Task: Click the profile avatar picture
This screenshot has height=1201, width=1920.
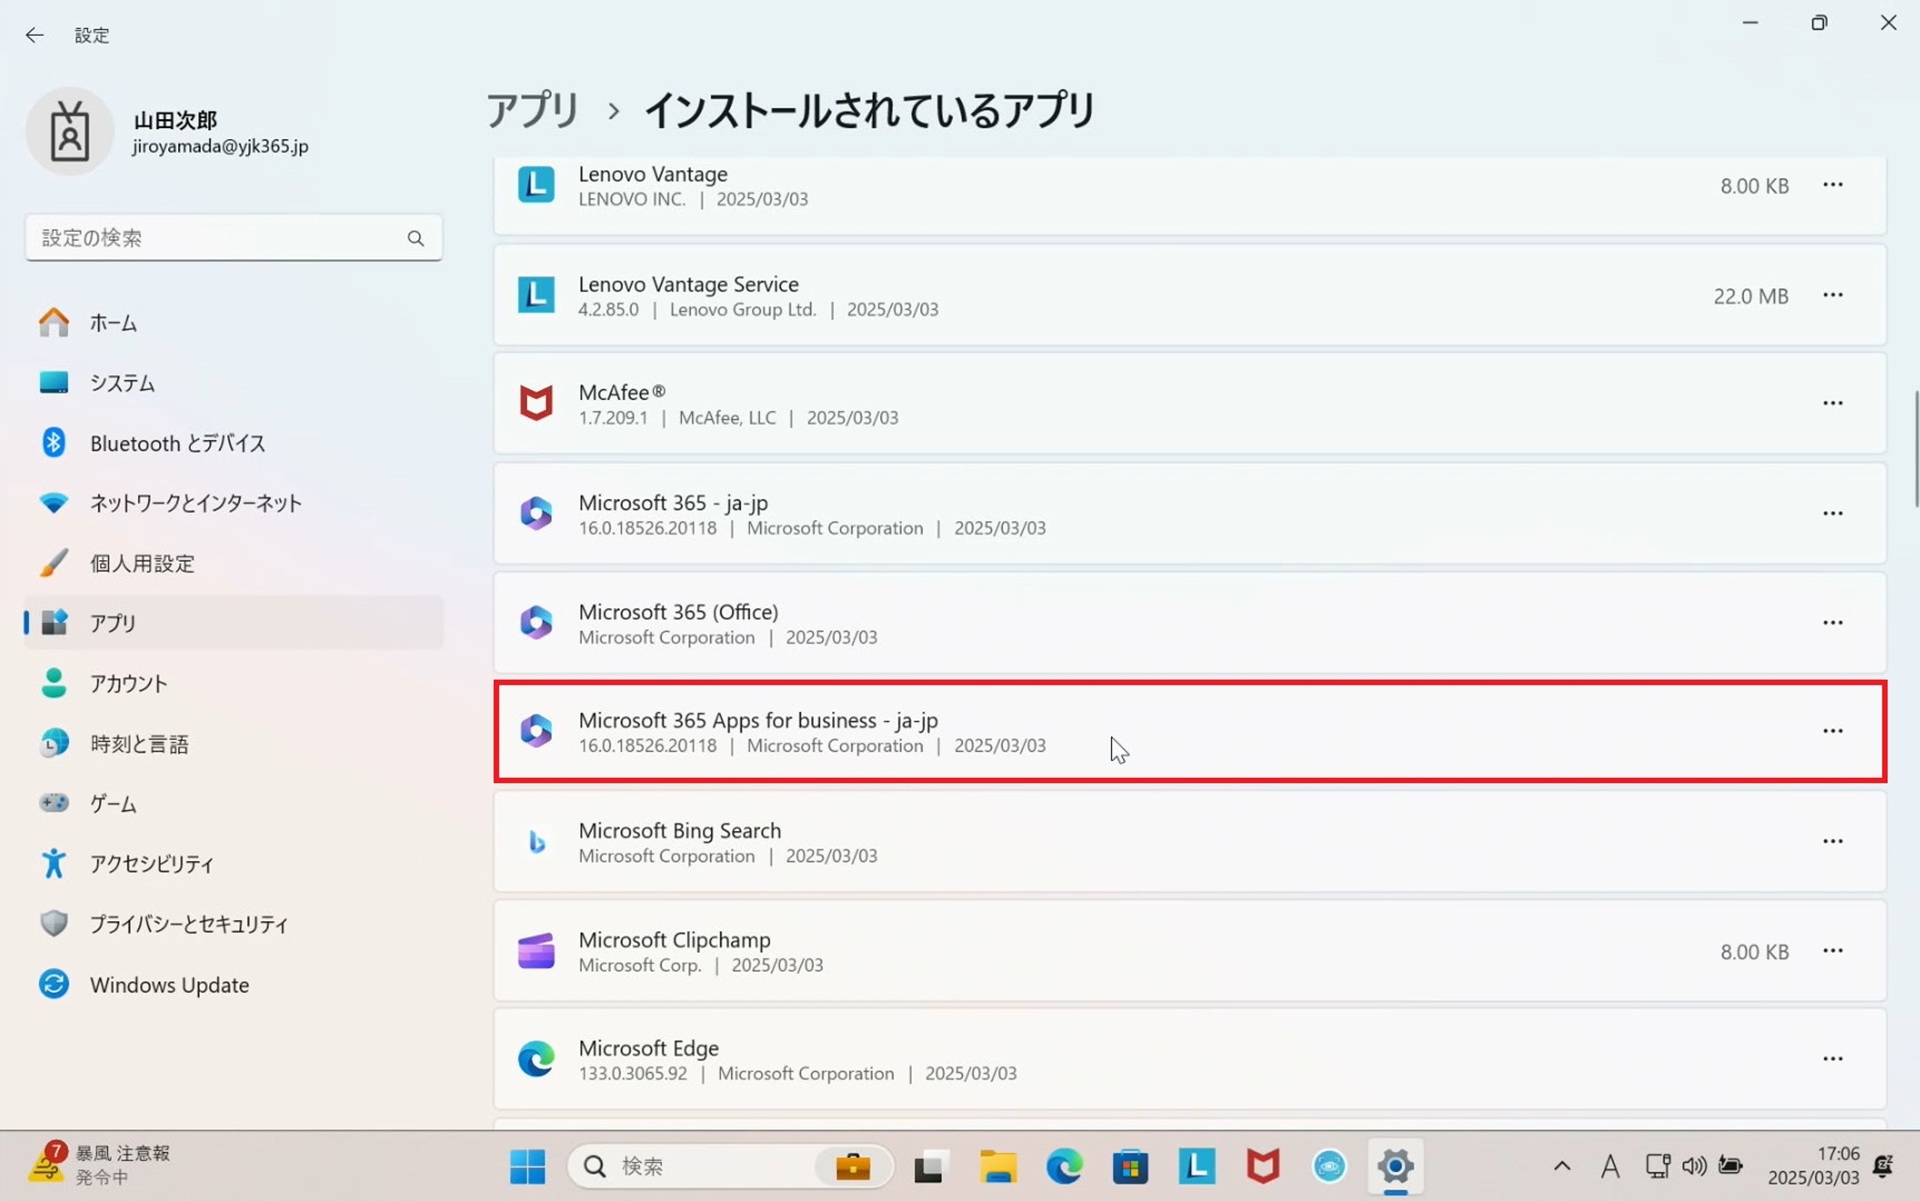Action: coord(70,132)
